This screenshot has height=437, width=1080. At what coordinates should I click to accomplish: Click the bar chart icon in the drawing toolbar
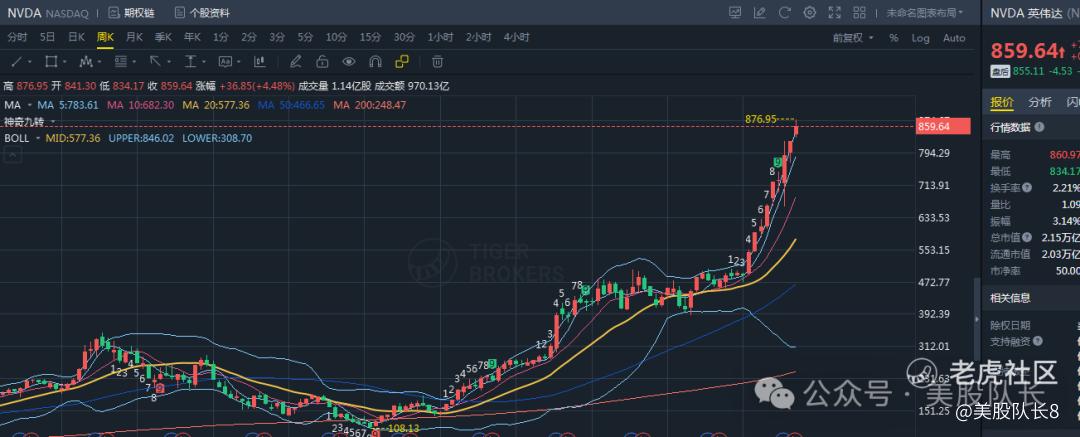click(260, 62)
